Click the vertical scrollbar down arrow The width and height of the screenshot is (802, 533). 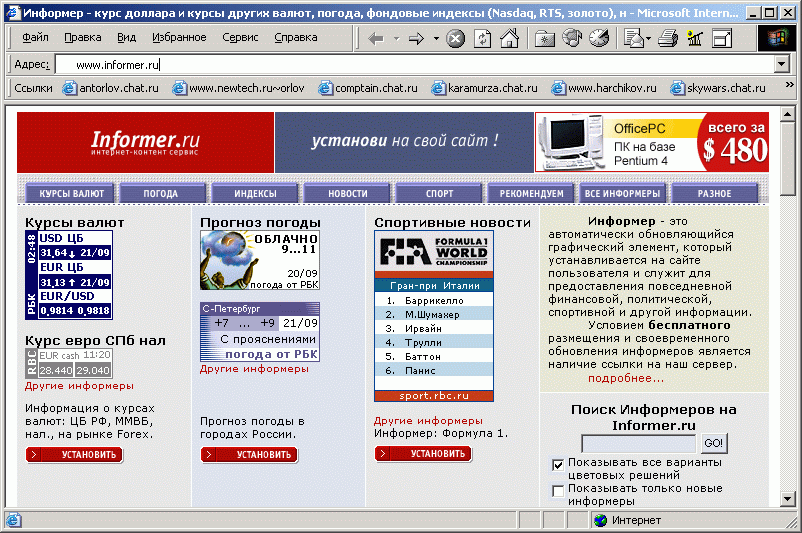787,498
